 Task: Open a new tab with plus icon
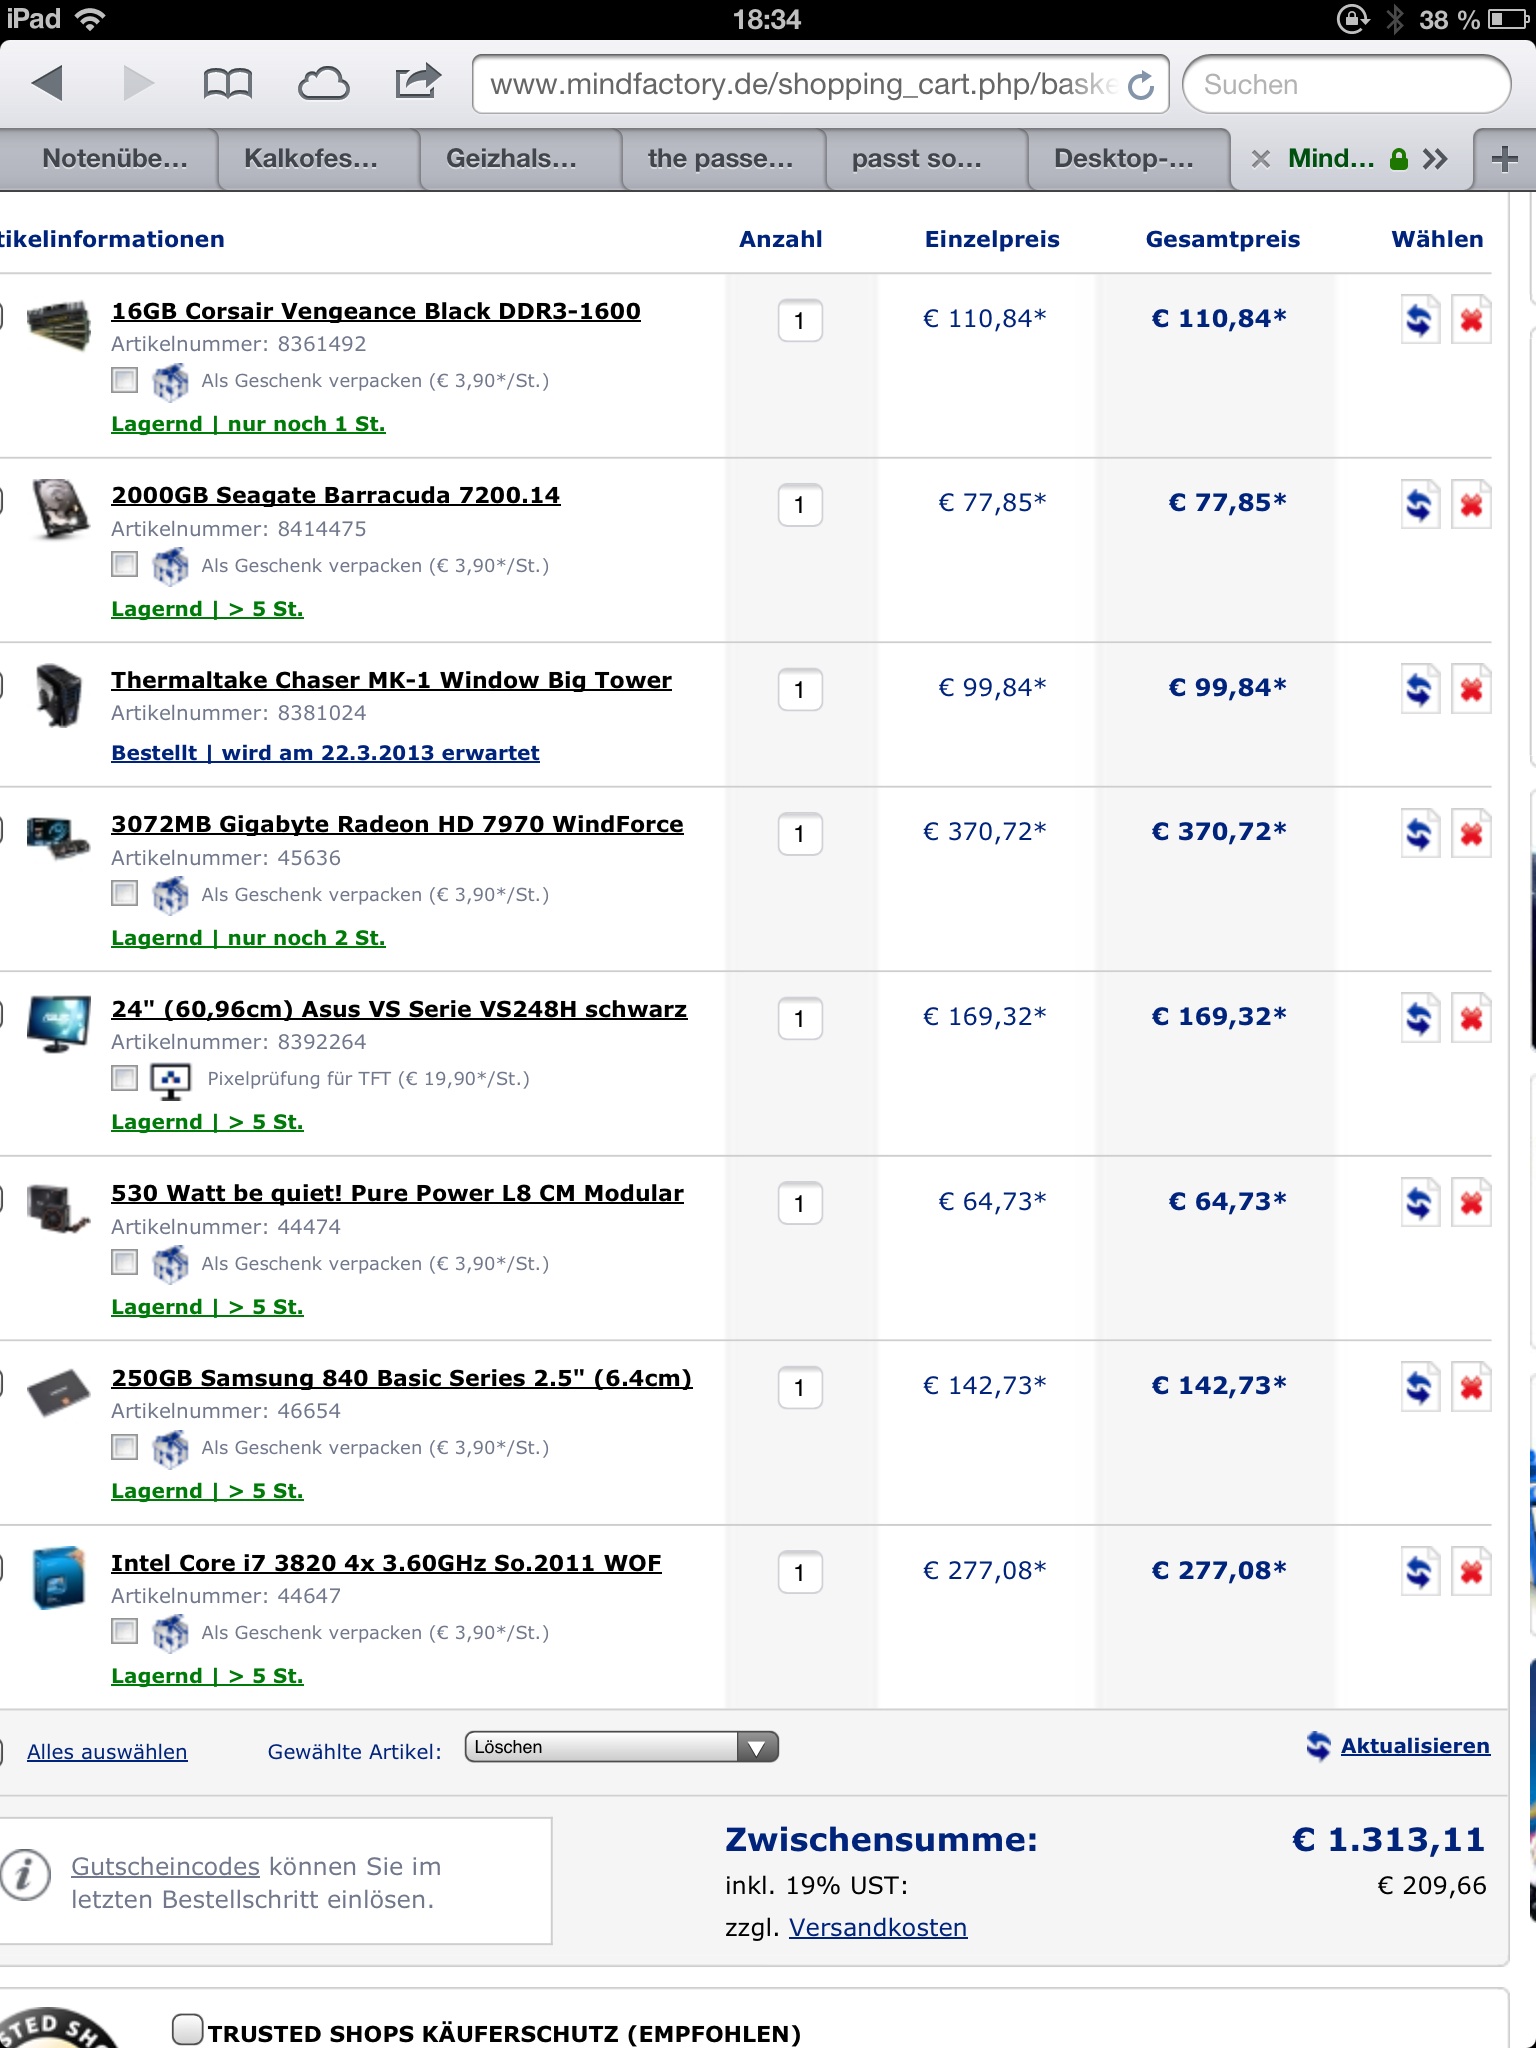tap(1504, 159)
